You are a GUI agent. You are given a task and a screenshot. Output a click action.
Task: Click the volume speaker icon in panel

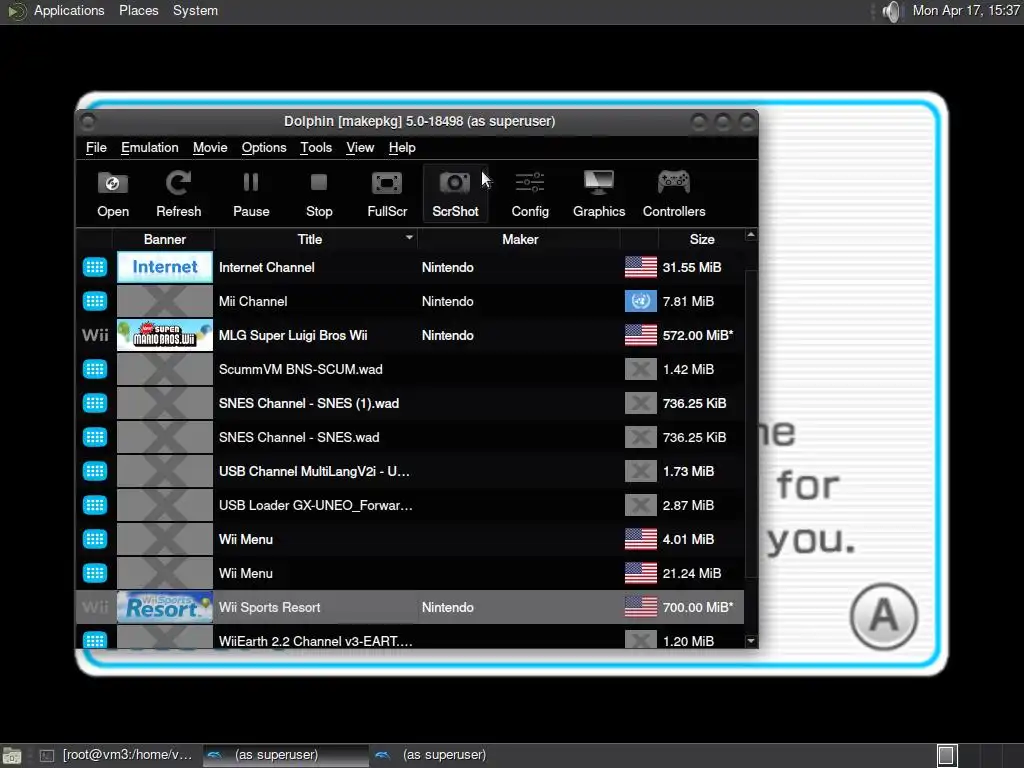pyautogui.click(x=891, y=11)
